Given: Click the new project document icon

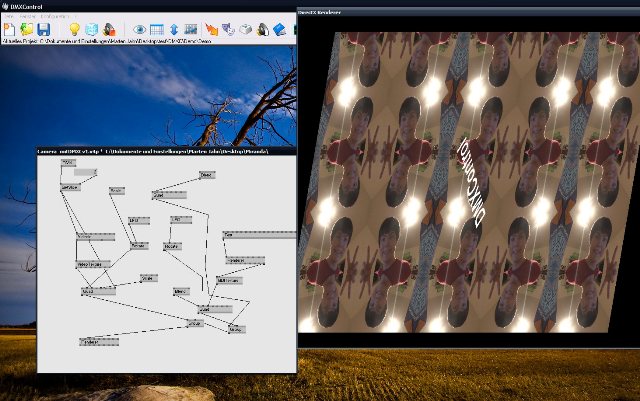Looking at the screenshot, I should coord(9,30).
